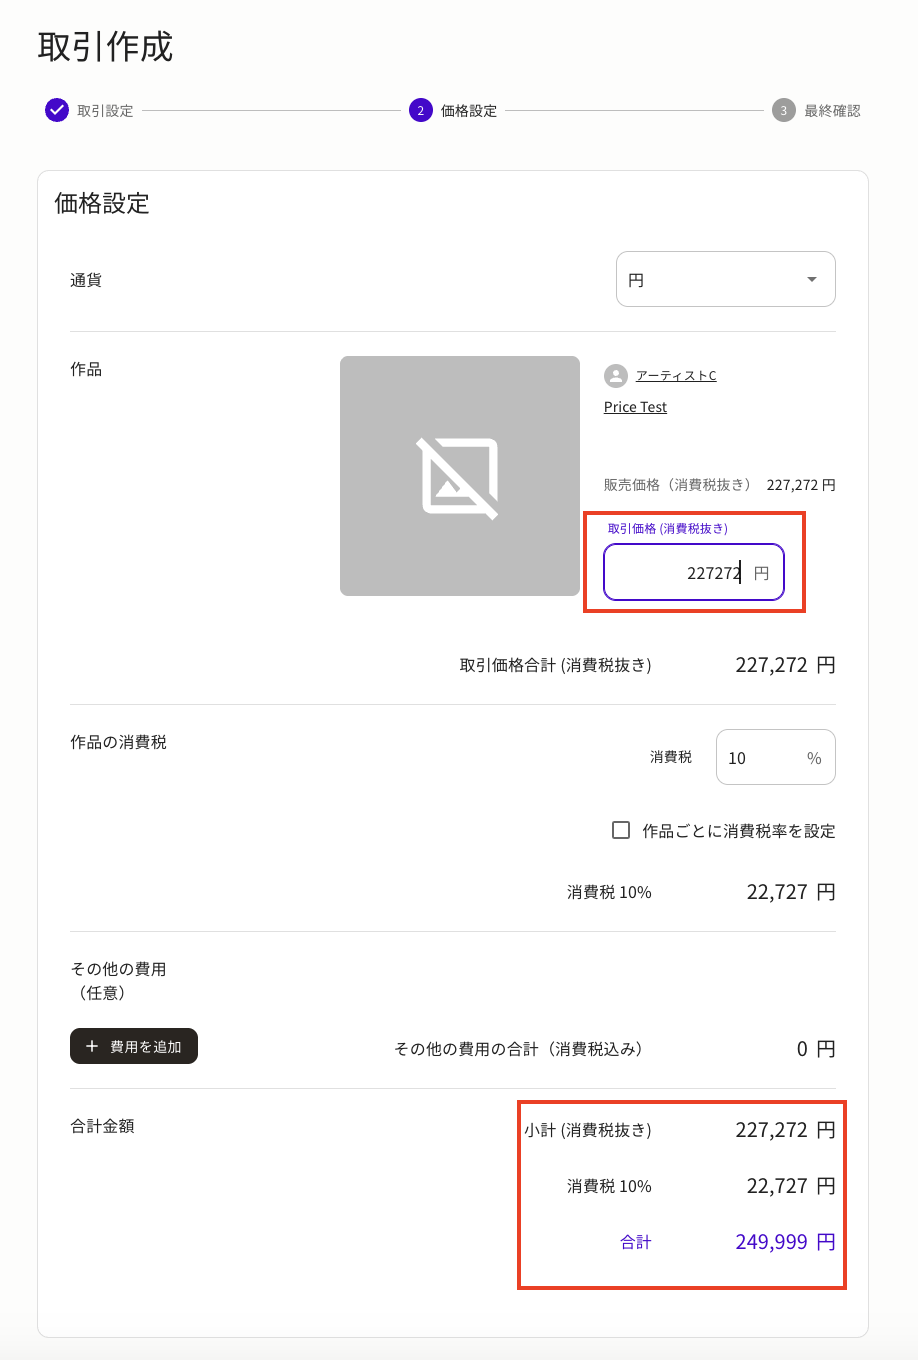Click the percent symbol in the 消費税 field
918x1360 pixels.
click(x=814, y=757)
